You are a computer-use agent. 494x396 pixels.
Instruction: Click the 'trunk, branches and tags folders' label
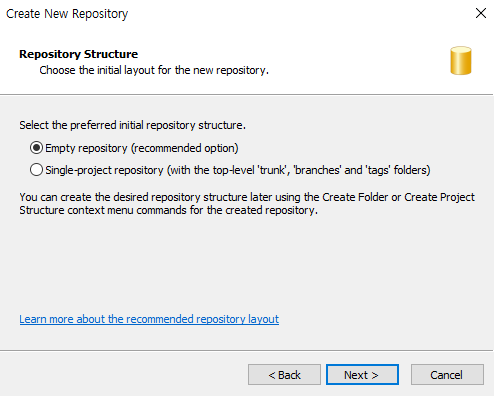tap(238, 170)
